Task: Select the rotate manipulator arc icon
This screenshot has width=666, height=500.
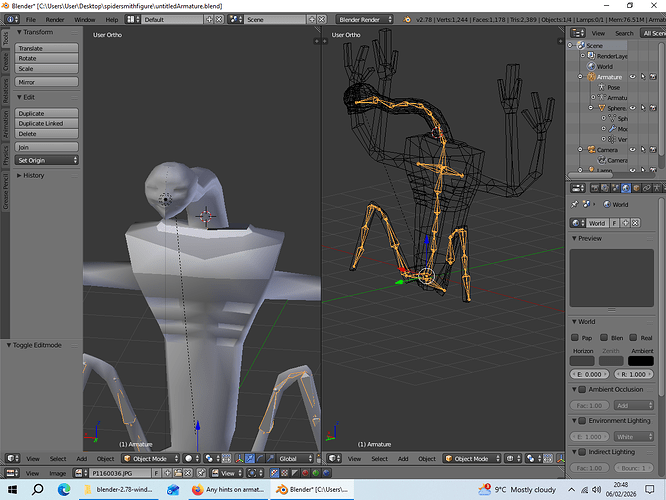Action: coord(260,459)
